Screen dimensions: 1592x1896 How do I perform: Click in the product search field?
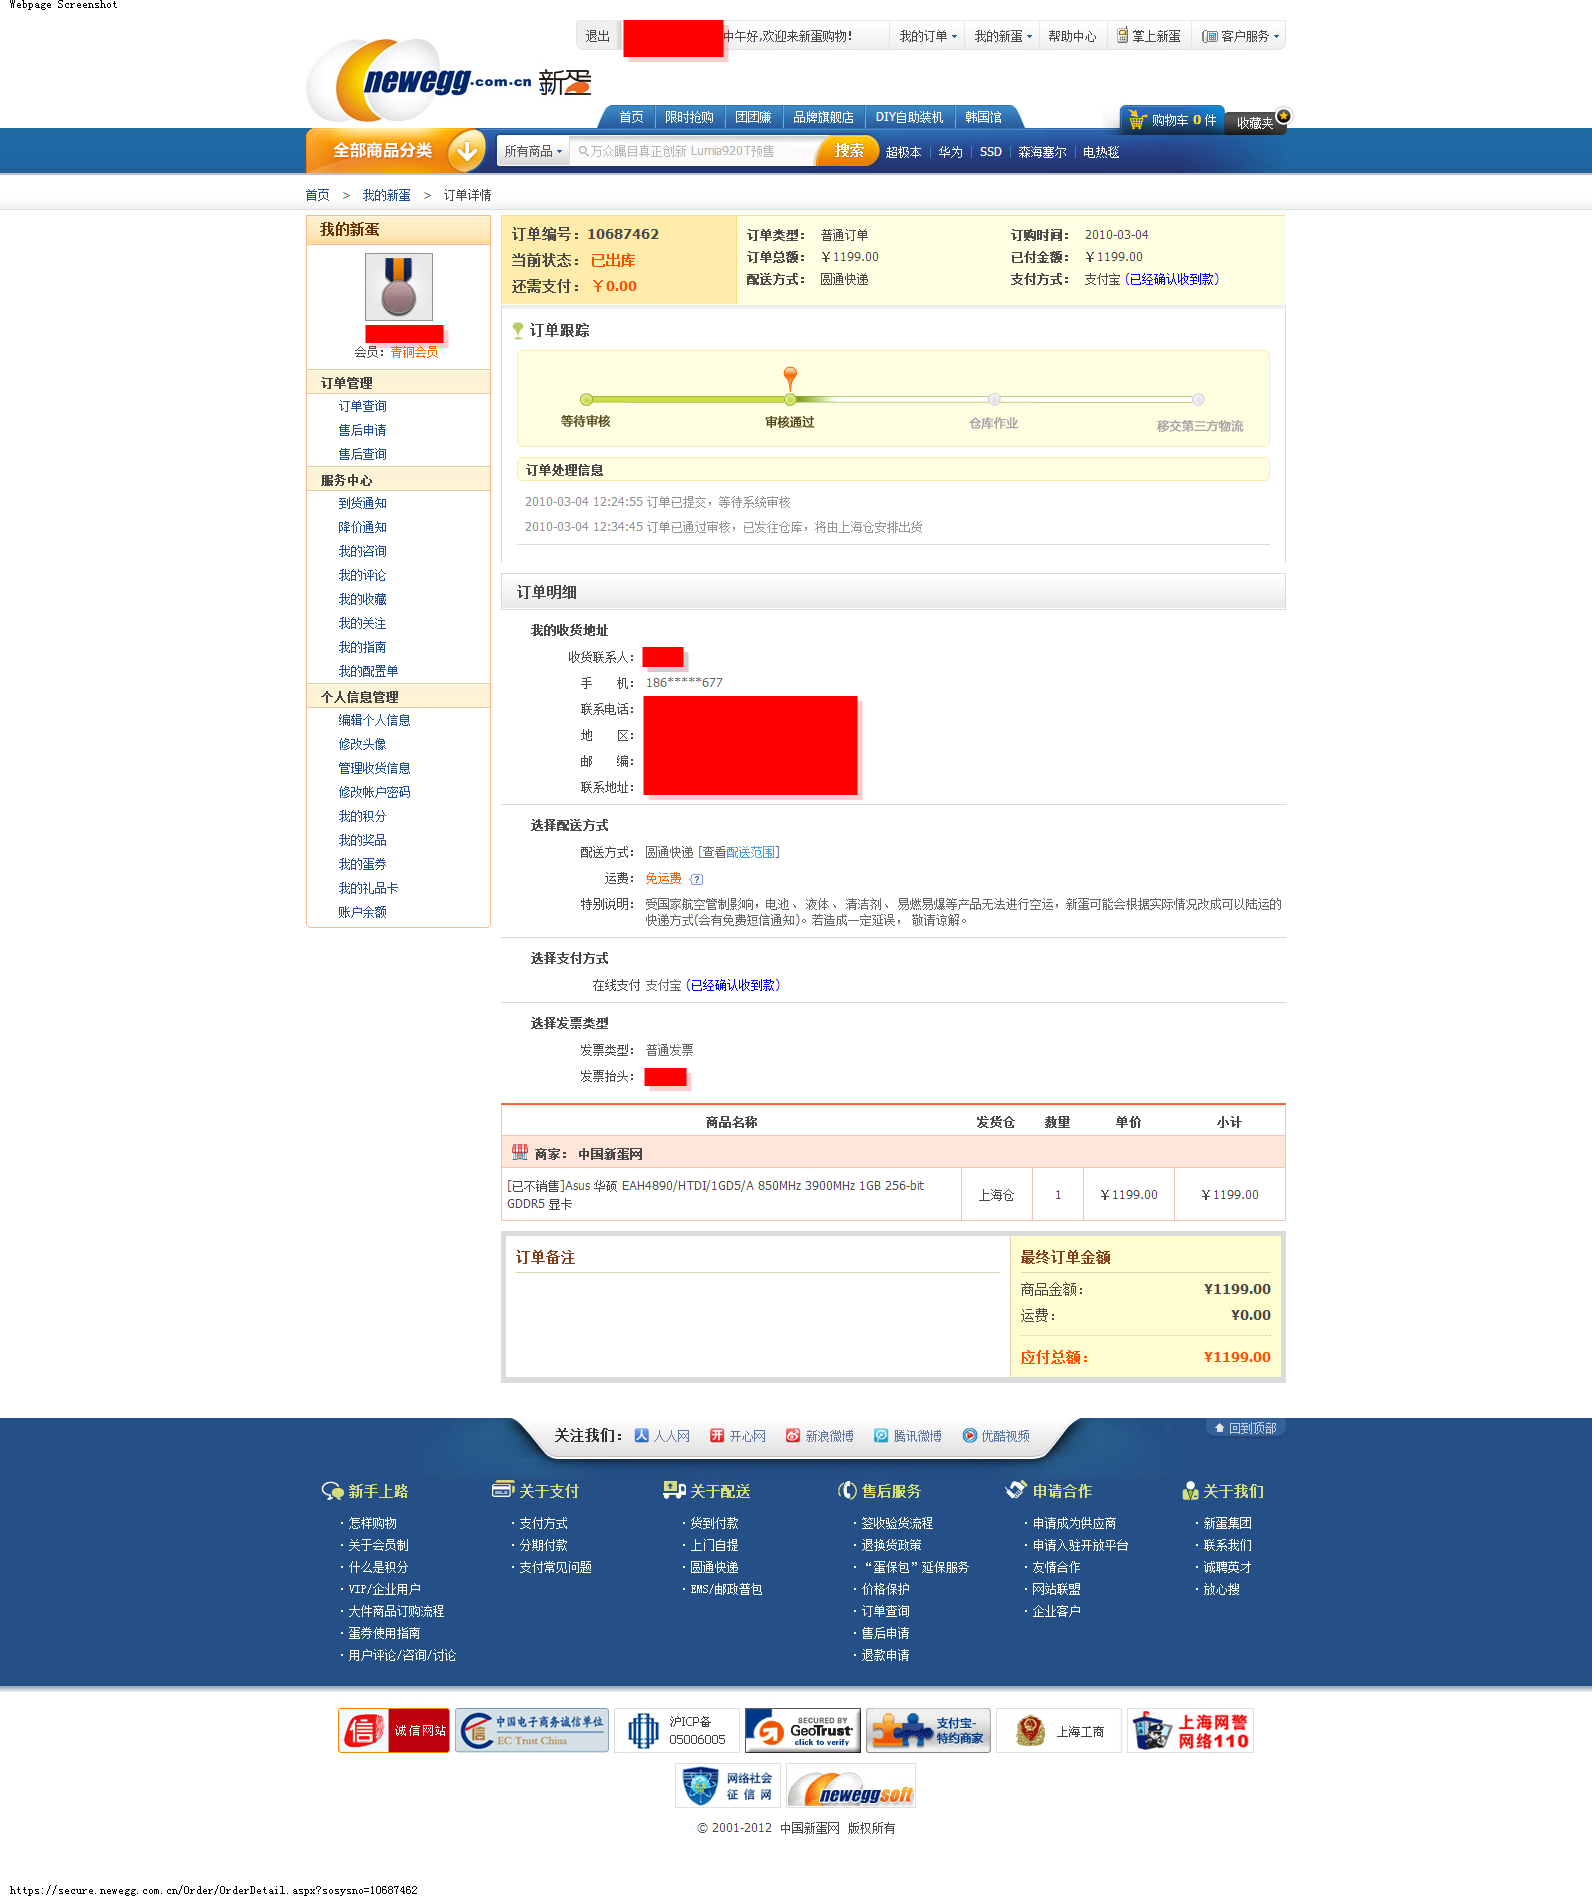tap(695, 152)
